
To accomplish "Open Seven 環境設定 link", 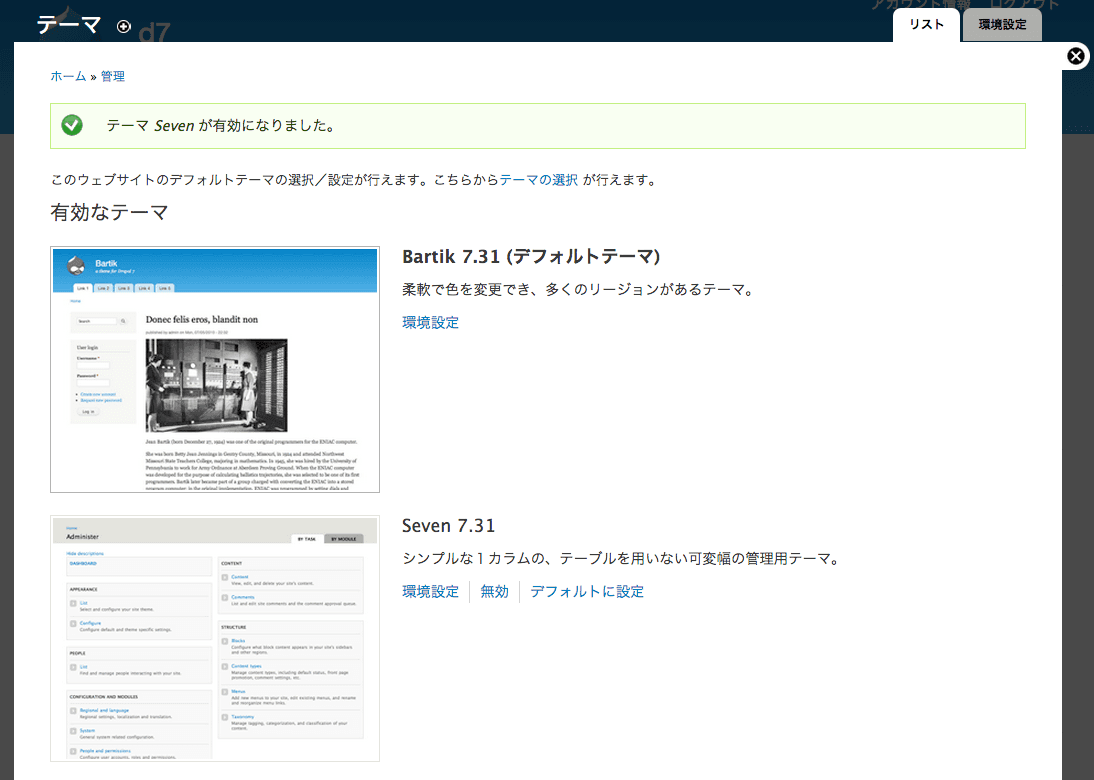I will (430, 592).
